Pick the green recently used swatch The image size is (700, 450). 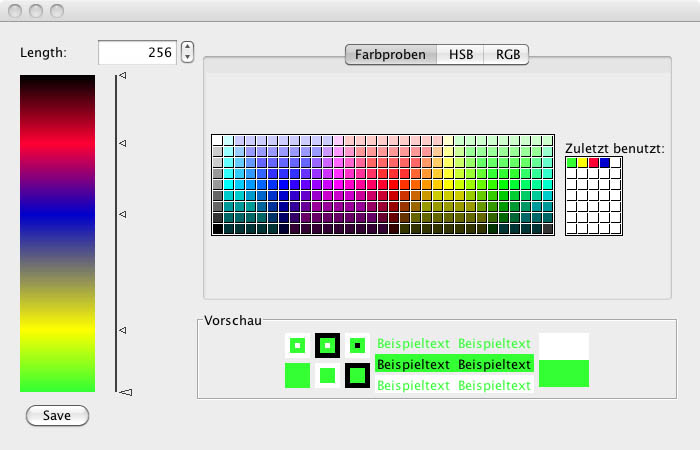(572, 162)
